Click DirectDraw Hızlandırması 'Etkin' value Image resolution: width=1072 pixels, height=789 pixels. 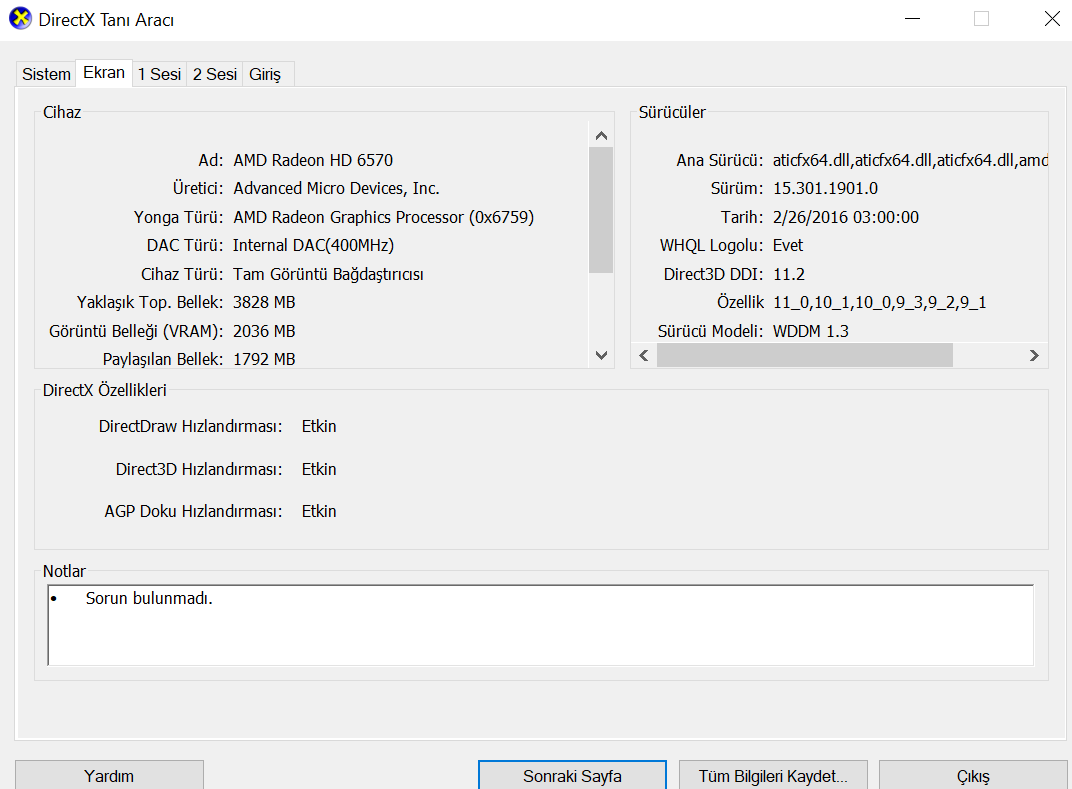click(319, 426)
